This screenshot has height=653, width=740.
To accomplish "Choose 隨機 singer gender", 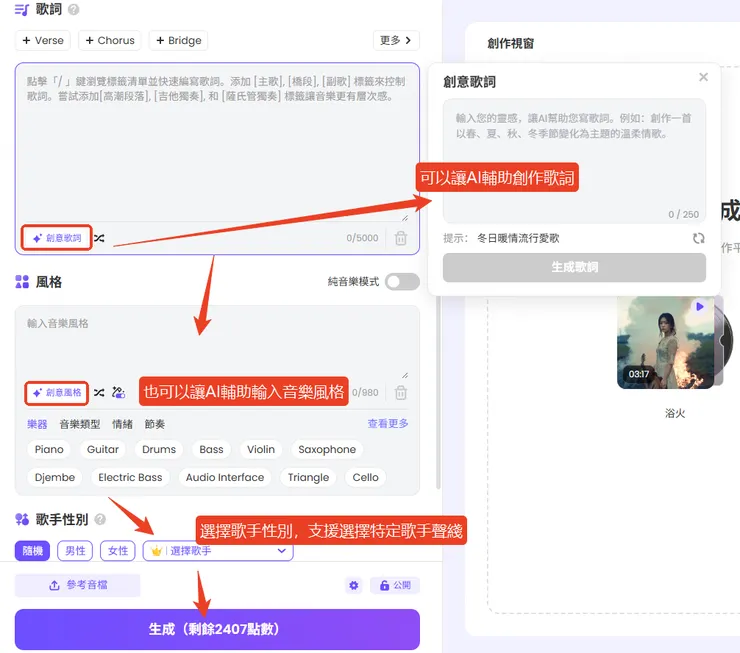I will 33,551.
